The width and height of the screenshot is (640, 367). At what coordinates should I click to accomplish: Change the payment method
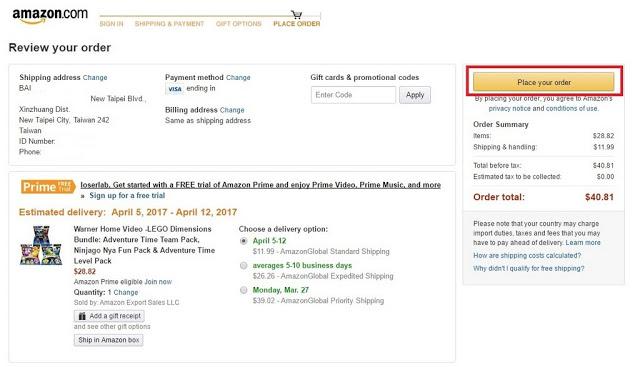[x=238, y=78]
